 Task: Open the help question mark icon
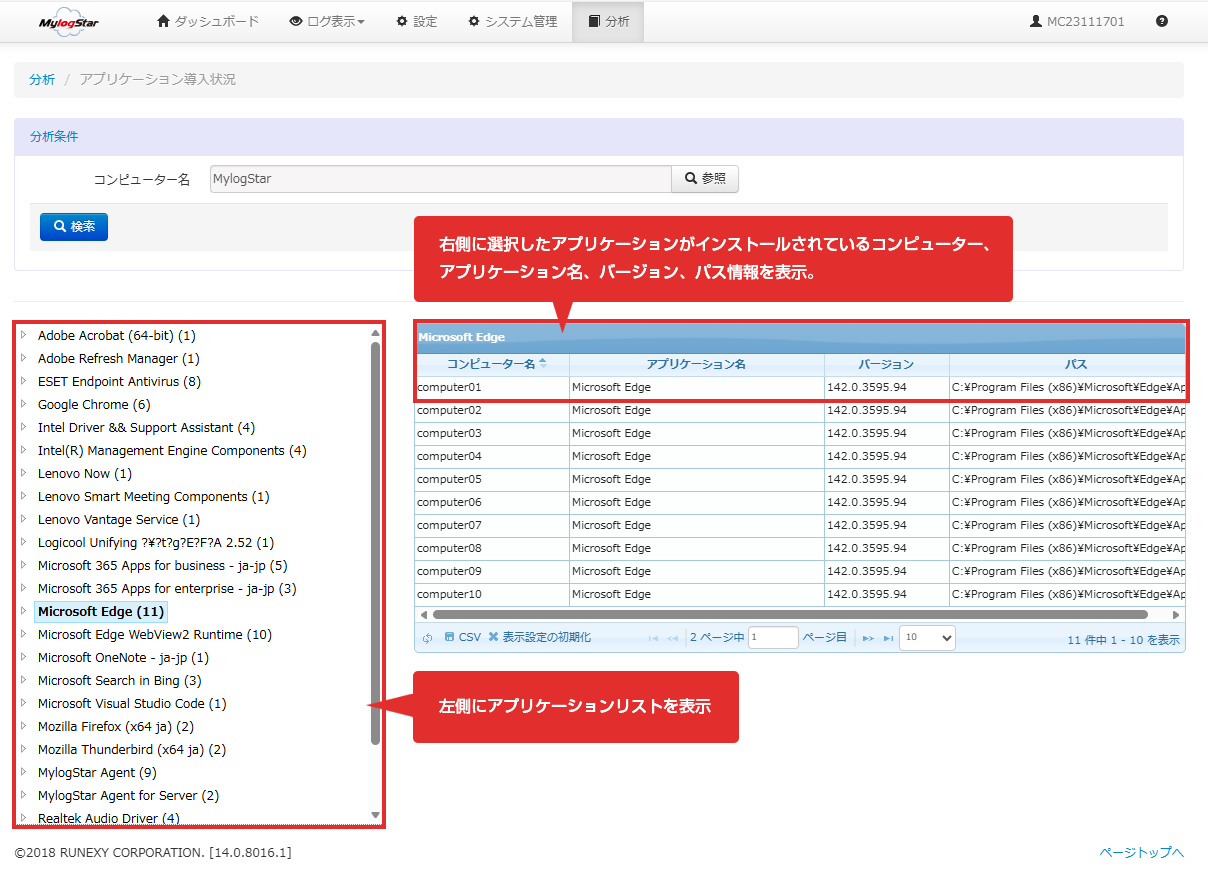(1161, 21)
